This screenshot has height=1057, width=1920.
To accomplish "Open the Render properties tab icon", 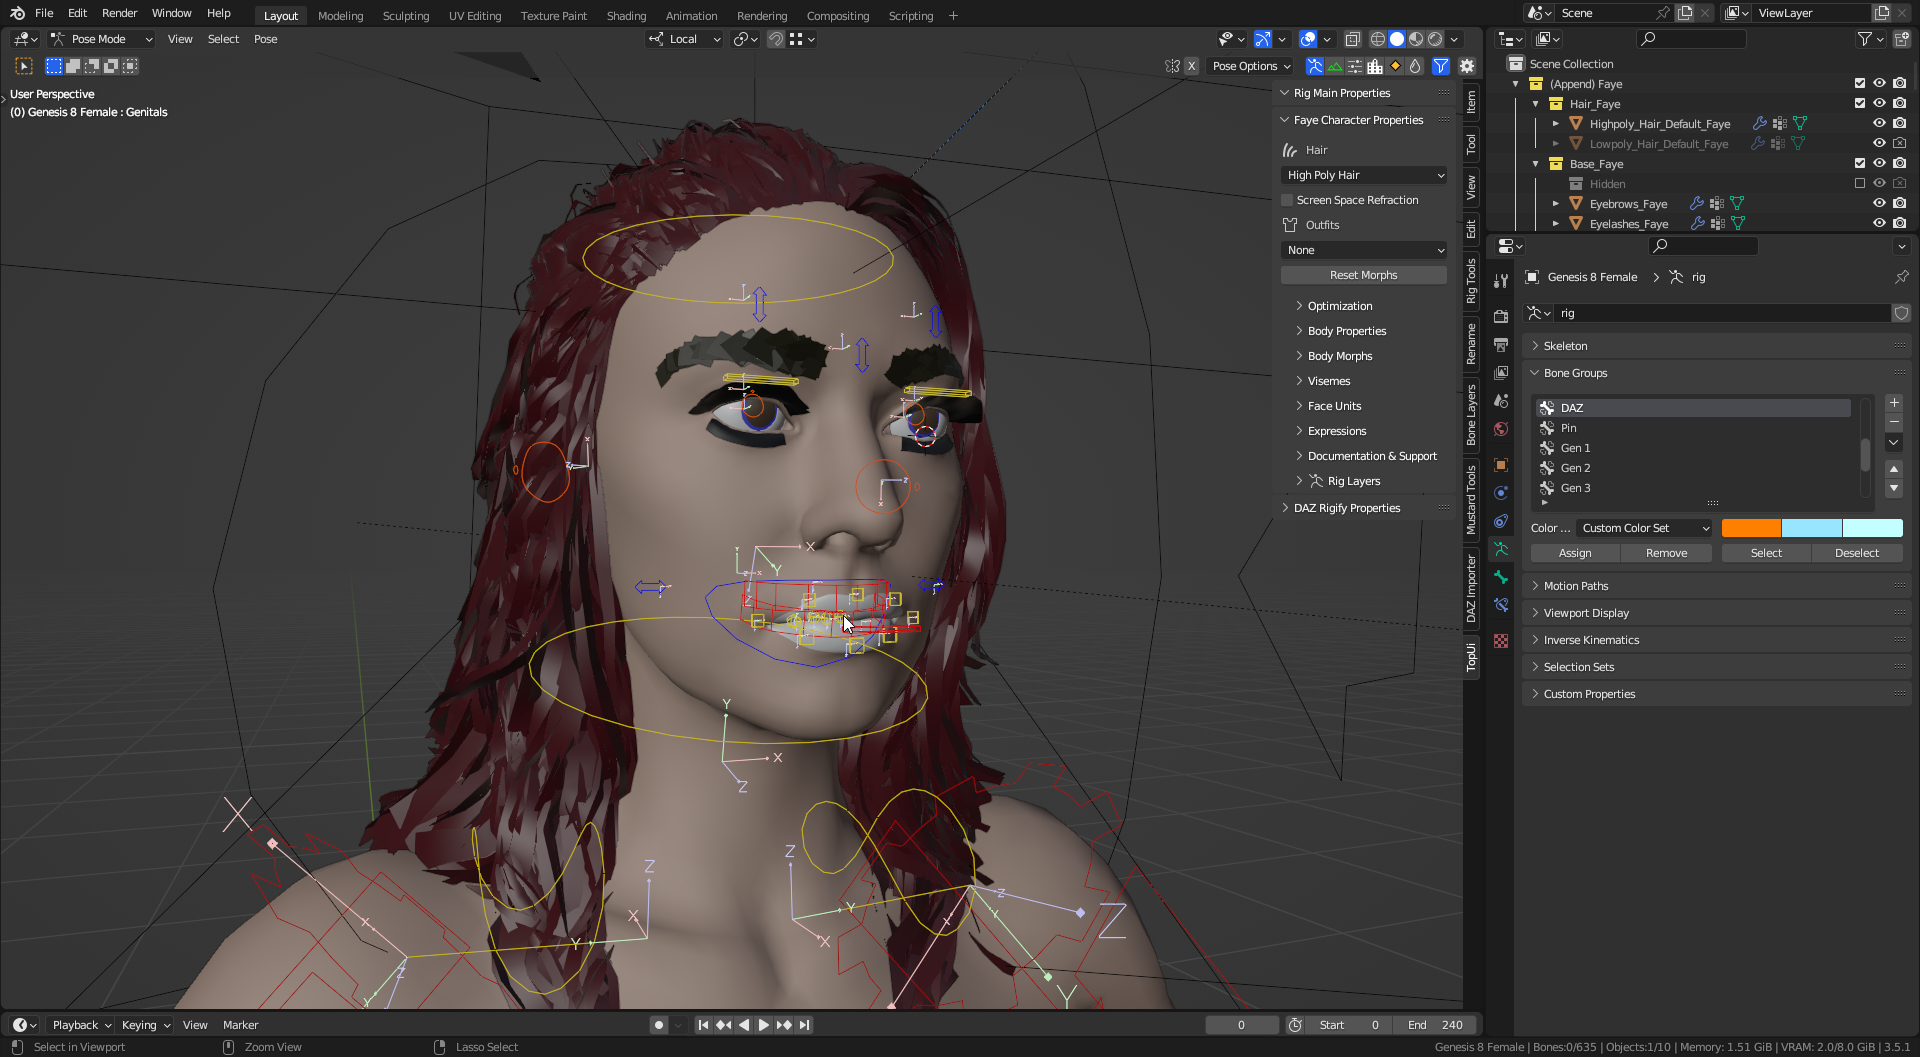I will 1501,316.
